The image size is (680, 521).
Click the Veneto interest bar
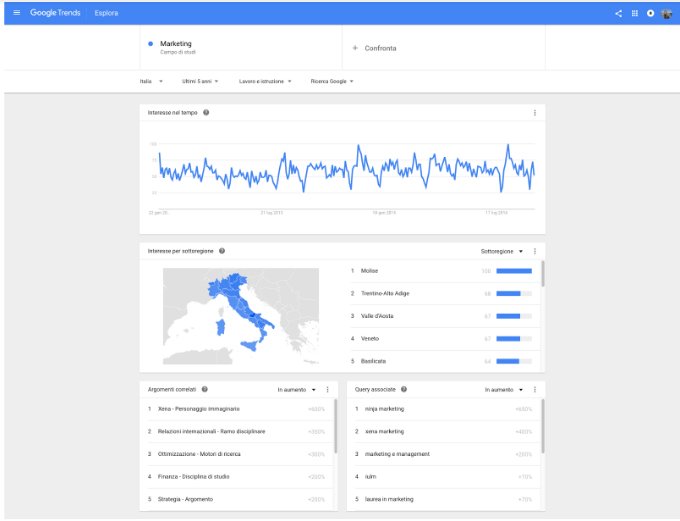point(514,339)
